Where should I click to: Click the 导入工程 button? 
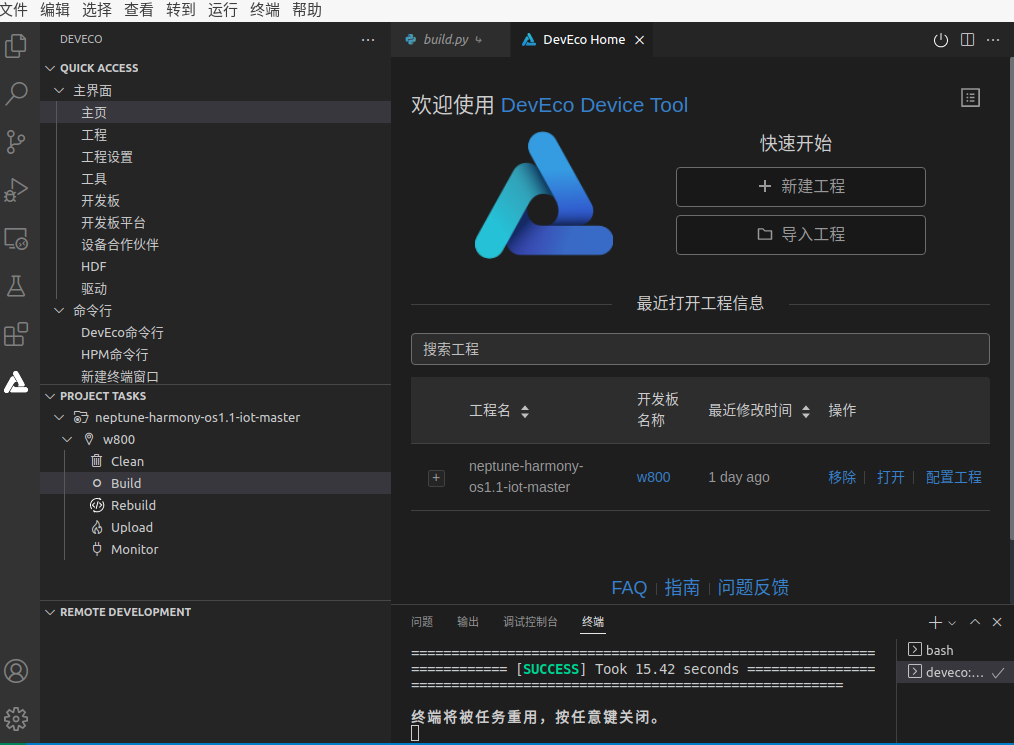click(x=801, y=235)
